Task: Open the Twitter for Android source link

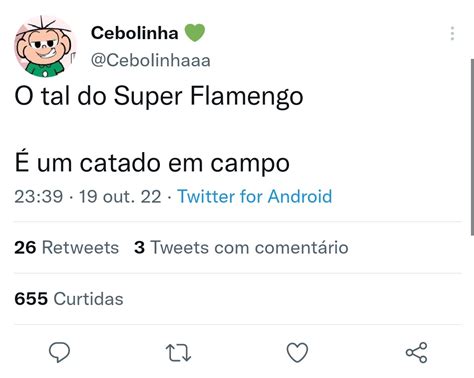Action: pos(255,196)
